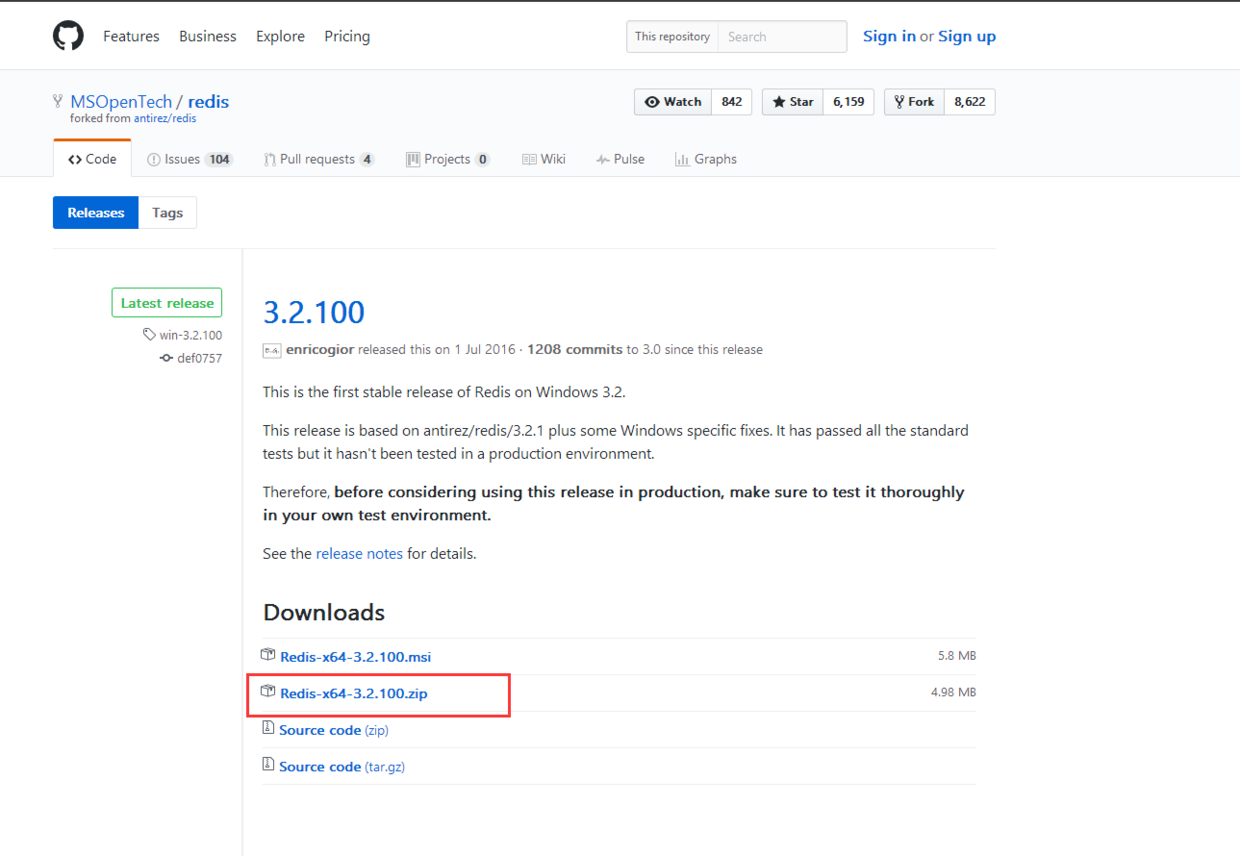Viewport: 1240px width, 856px height.
Task: Open the 1208 commits comparison link
Action: tap(575, 350)
